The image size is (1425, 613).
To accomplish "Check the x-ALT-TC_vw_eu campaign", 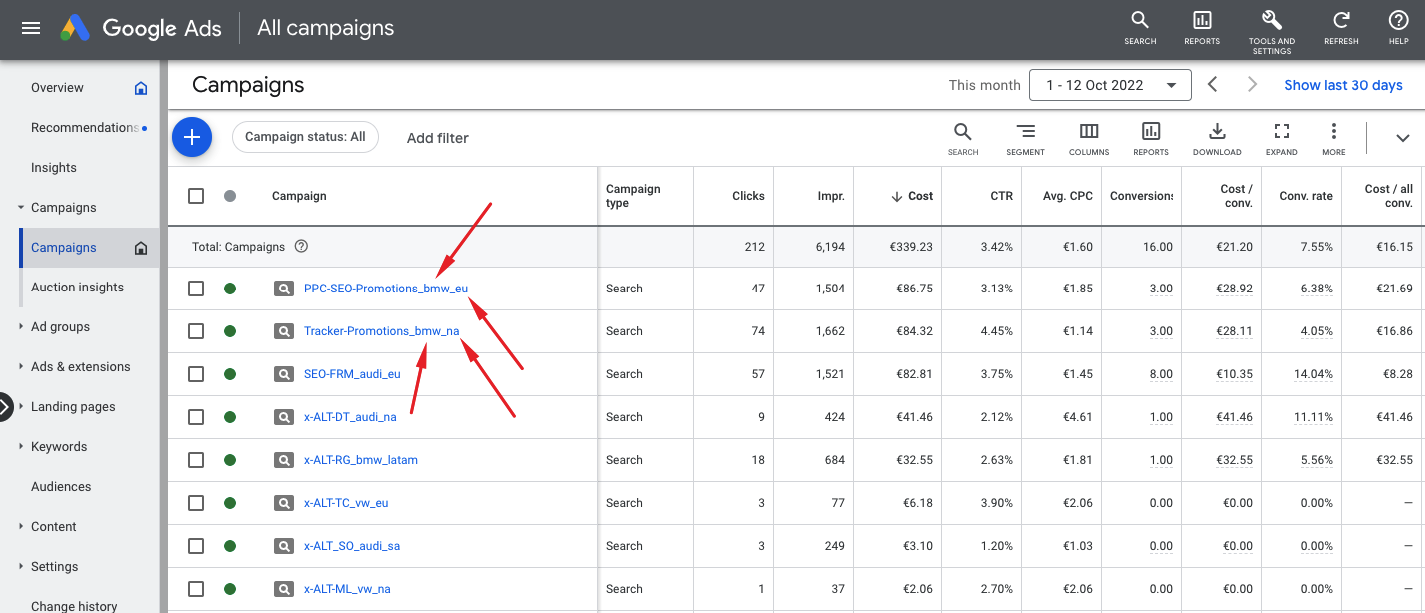I will click(196, 503).
